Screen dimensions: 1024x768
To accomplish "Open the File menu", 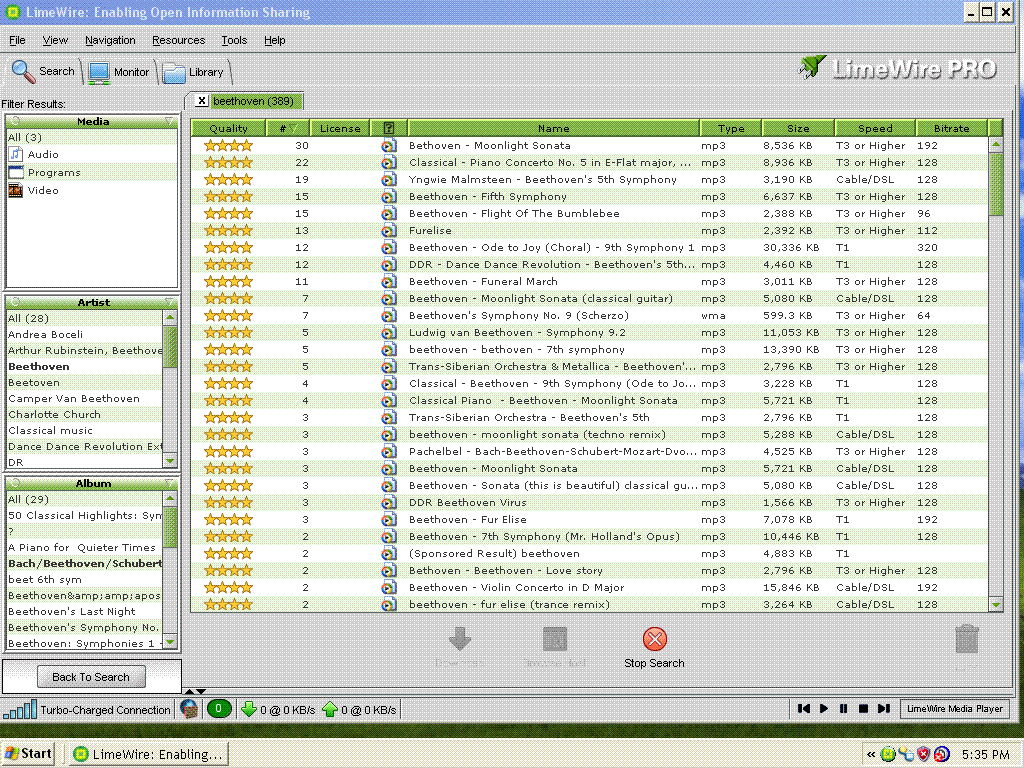I will (x=17, y=40).
